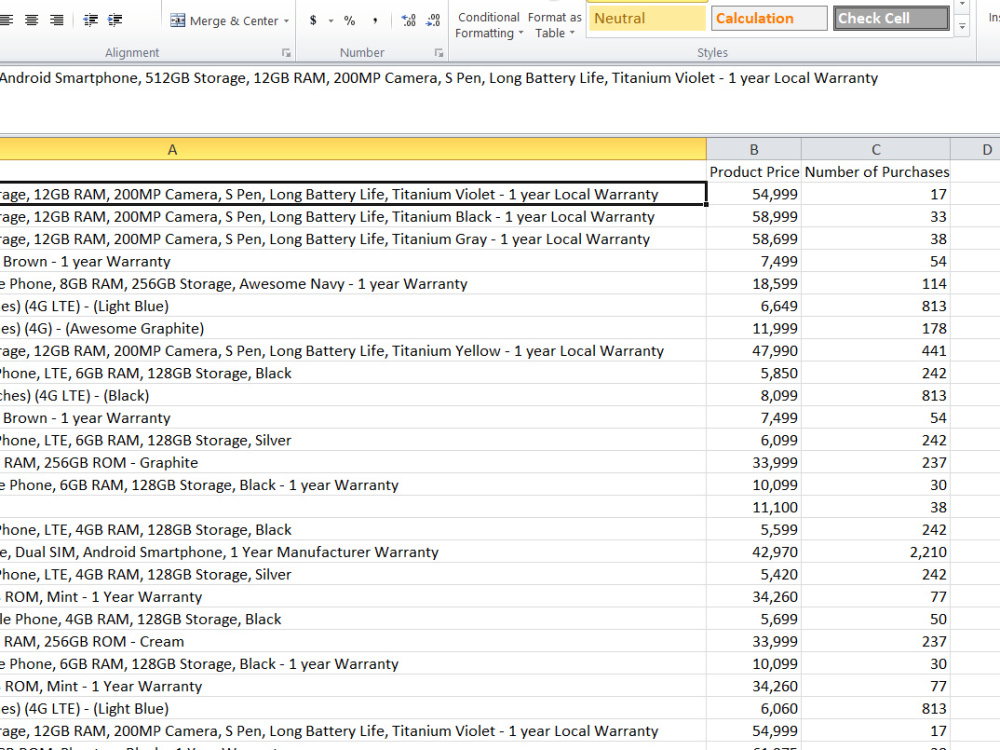Select purchases cell 114
Image resolution: width=1000 pixels, height=750 pixels.
point(876,284)
